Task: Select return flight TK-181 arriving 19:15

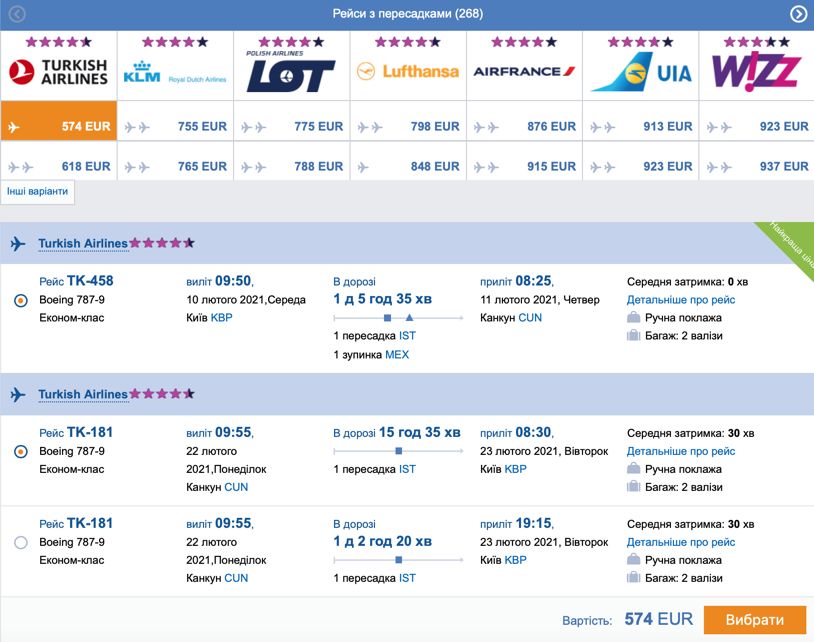Action: point(21,543)
